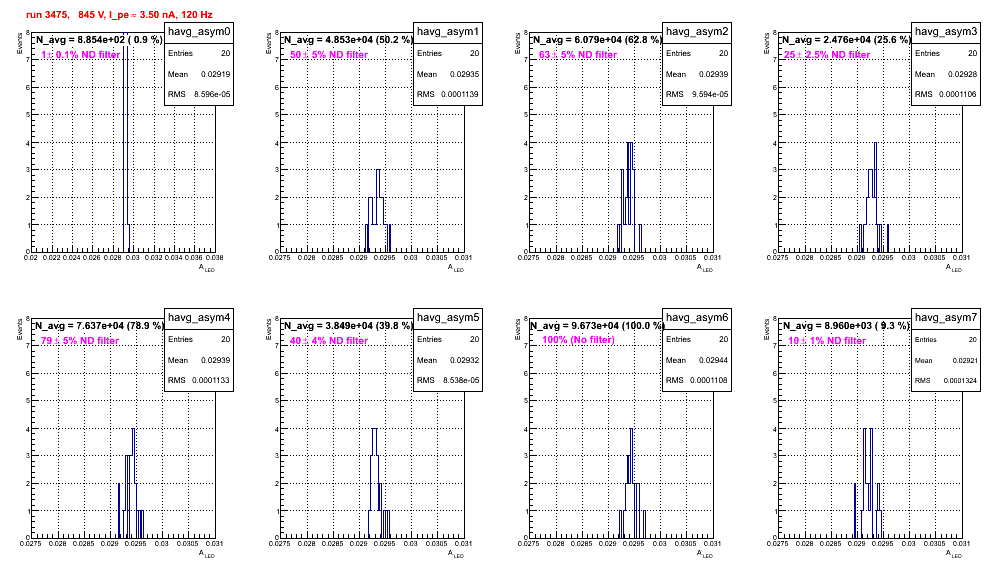996x572 pixels.
Task: Click the havg_asym1 histogram bars
Action: pyautogui.click(x=378, y=210)
